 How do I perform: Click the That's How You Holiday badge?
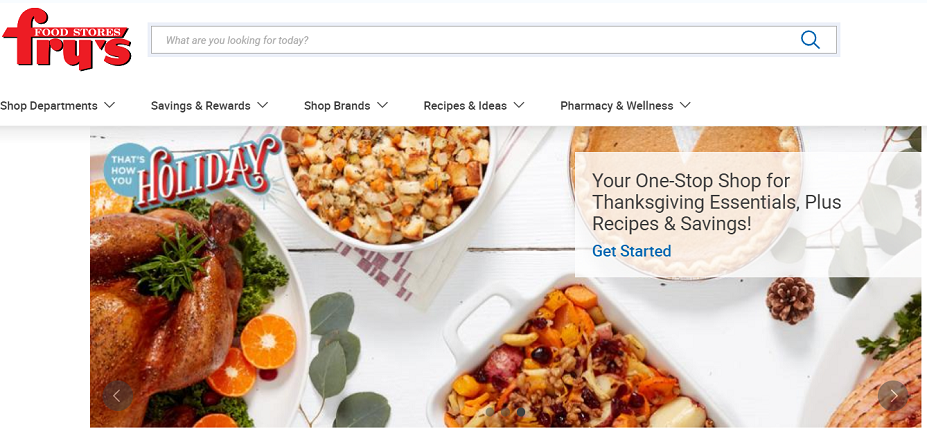(x=193, y=171)
